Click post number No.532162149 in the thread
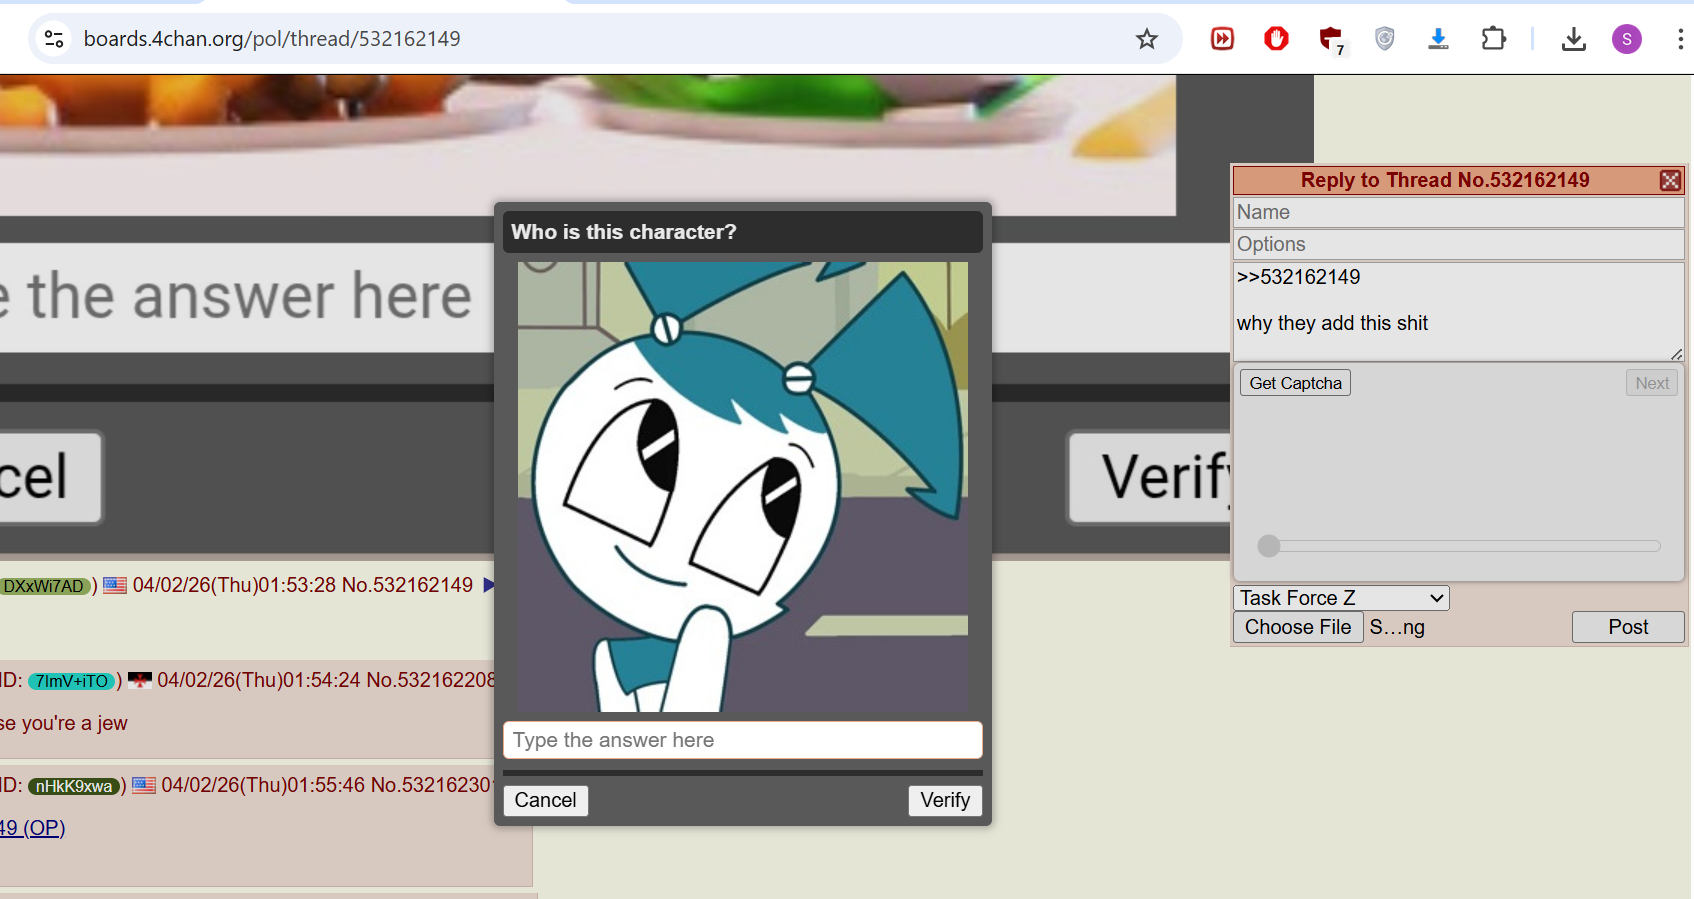The height and width of the screenshot is (899, 1694). (407, 585)
